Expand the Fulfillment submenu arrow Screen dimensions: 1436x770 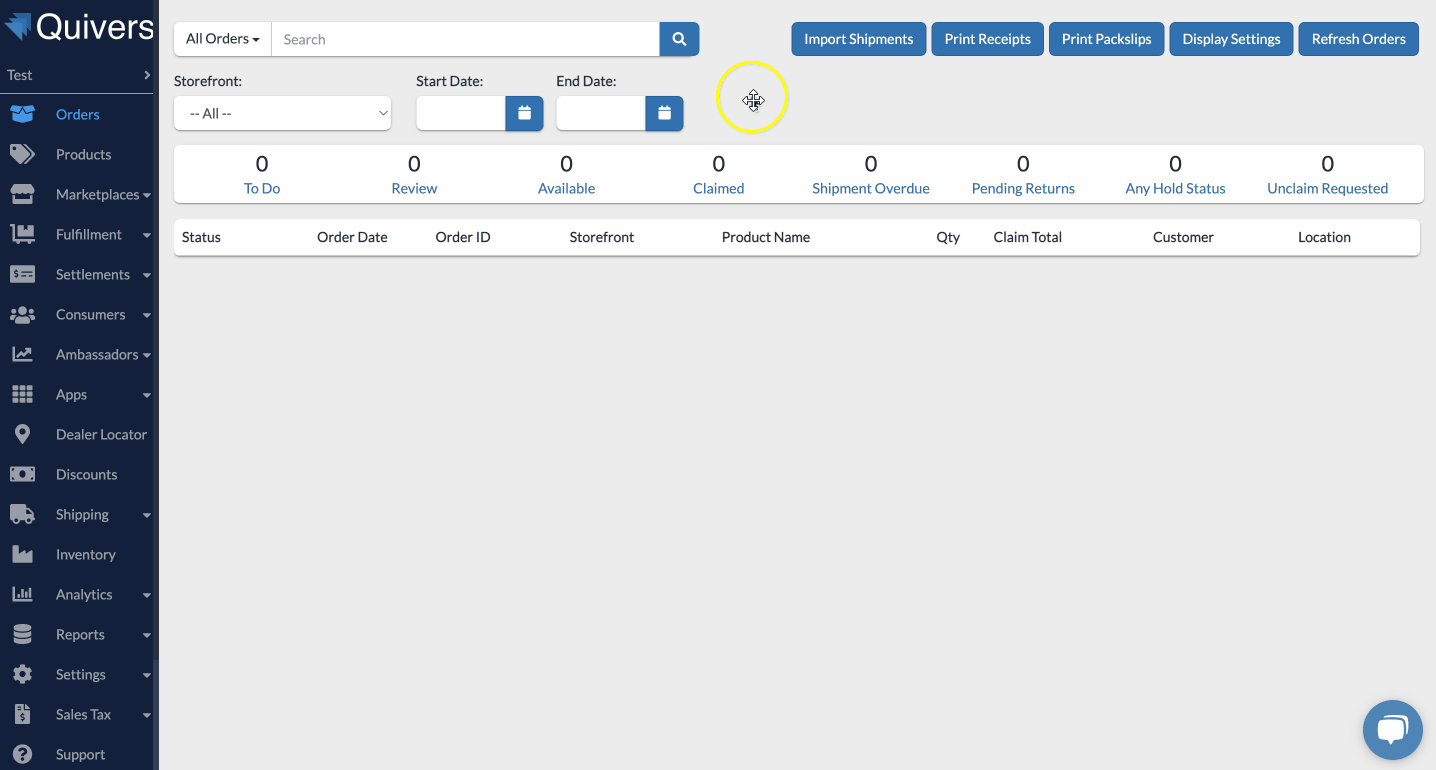point(147,235)
